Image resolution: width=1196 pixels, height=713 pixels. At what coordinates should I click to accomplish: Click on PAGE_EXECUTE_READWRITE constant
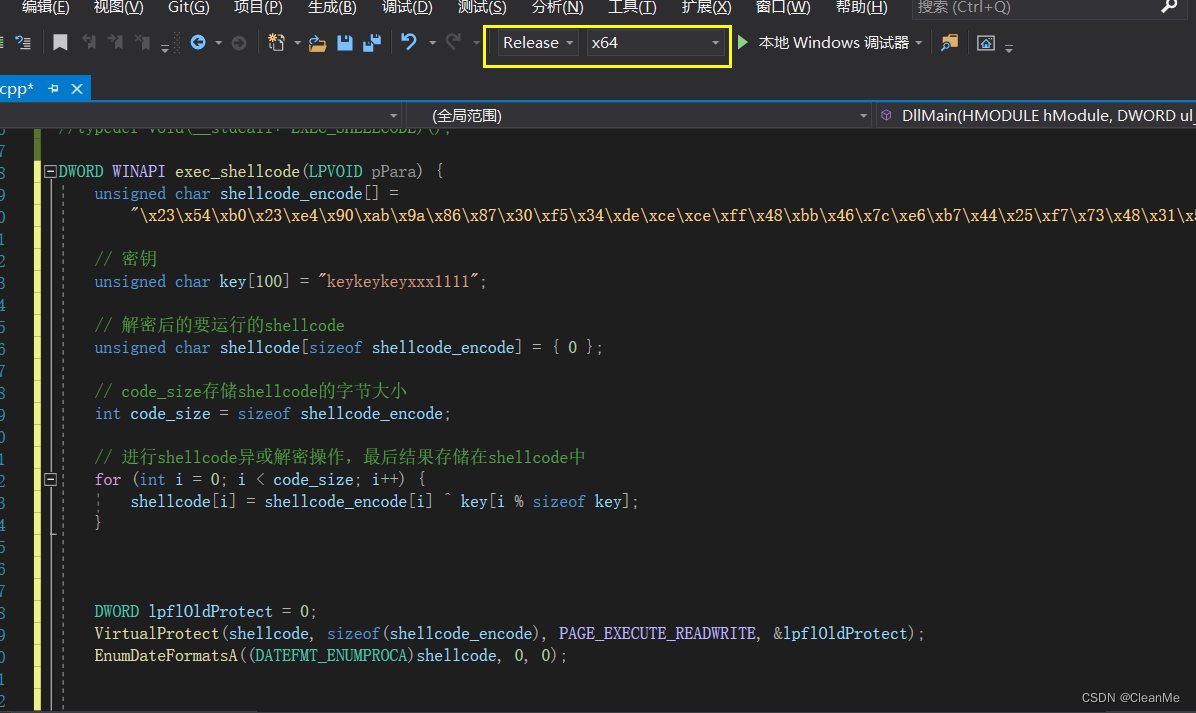pos(657,634)
